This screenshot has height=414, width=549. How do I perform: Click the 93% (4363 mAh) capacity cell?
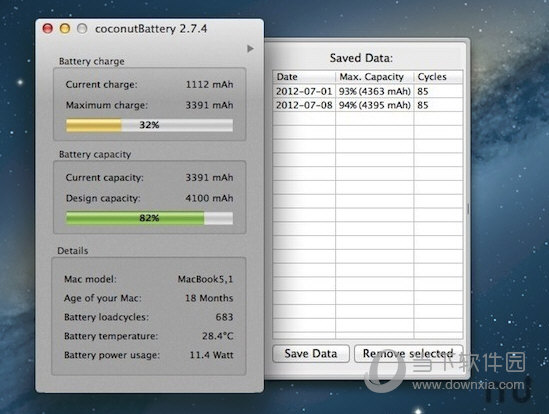tap(374, 91)
